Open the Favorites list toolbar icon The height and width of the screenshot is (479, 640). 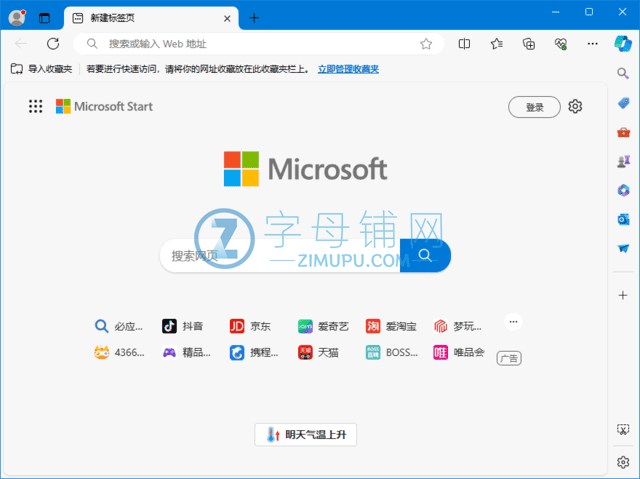click(497, 44)
